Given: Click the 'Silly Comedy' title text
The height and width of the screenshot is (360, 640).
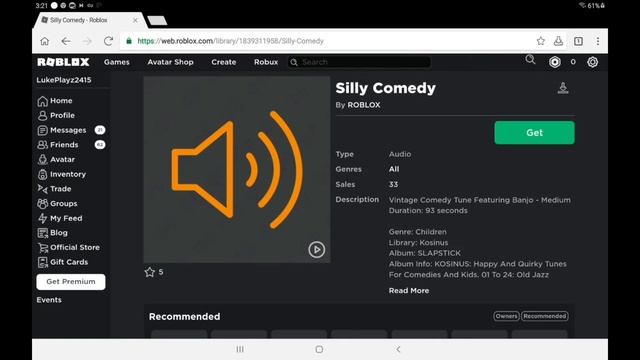Looking at the screenshot, I should tap(386, 88).
